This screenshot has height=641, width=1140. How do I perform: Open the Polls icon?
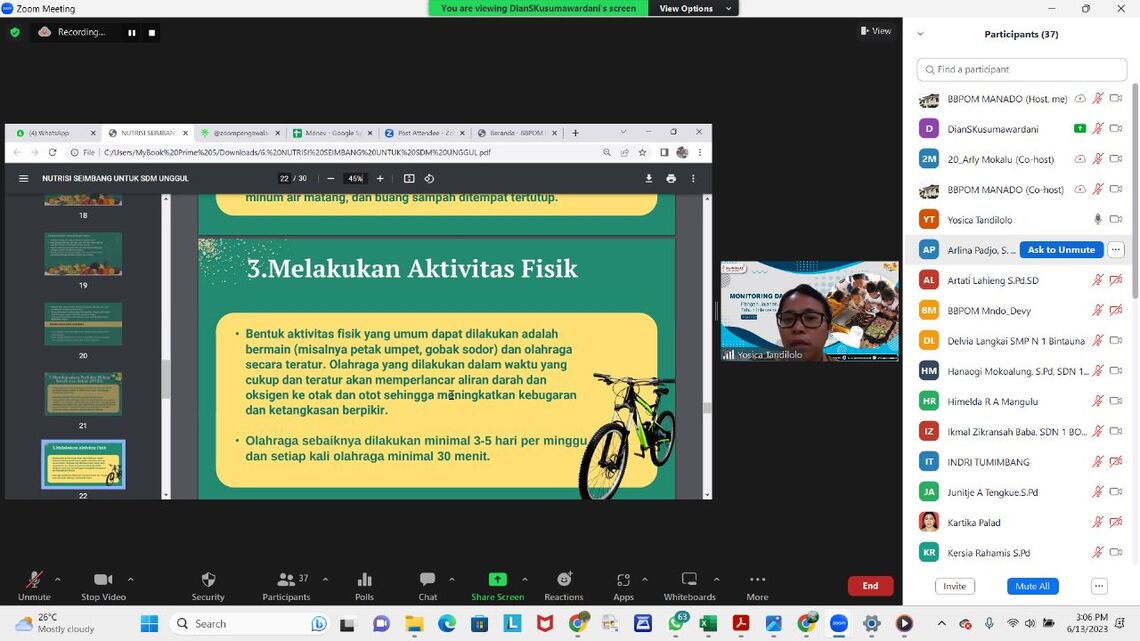coord(364,580)
